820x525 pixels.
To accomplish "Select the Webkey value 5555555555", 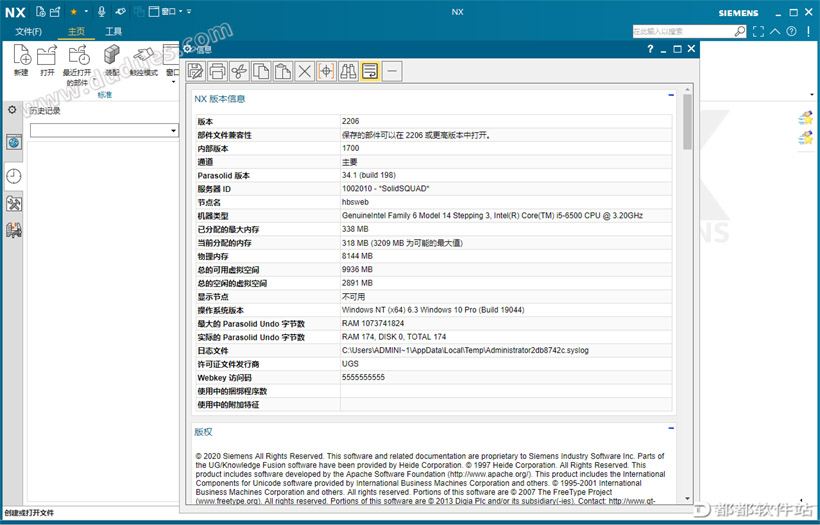I will (x=363, y=377).
